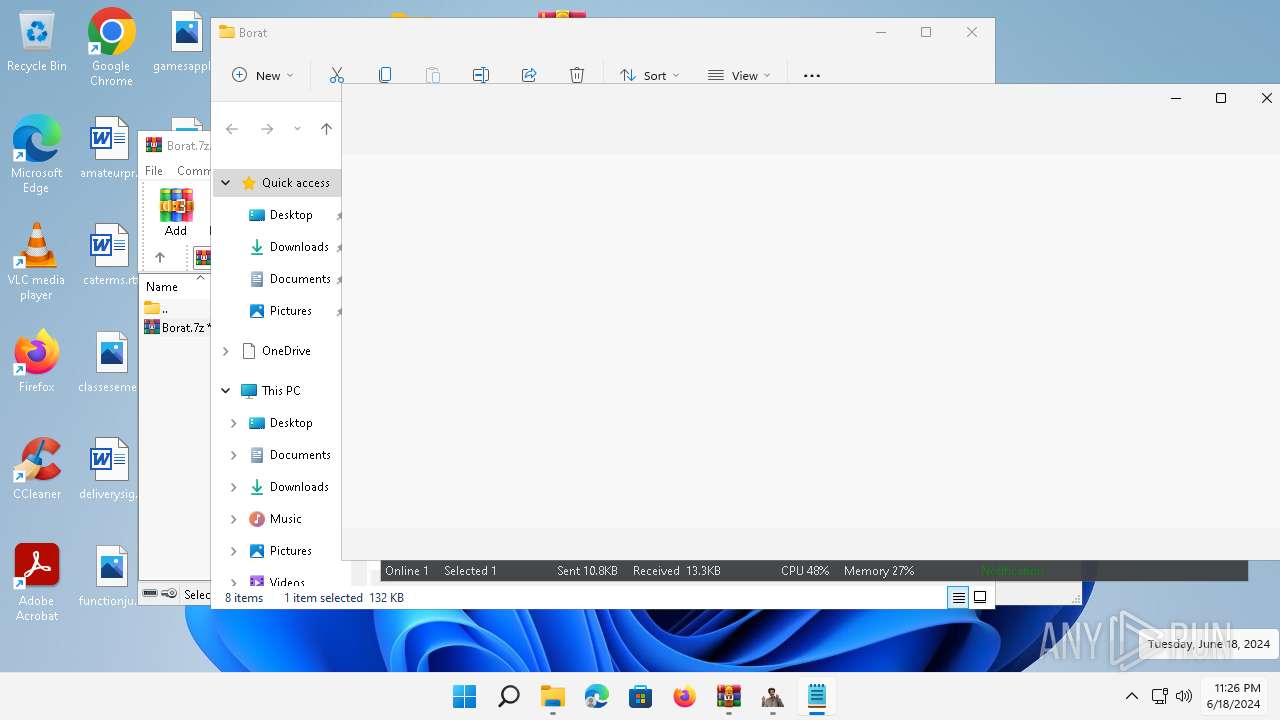This screenshot has width=1280, height=720.
Task: Click the Windows Start button
Action: pyautogui.click(x=465, y=696)
